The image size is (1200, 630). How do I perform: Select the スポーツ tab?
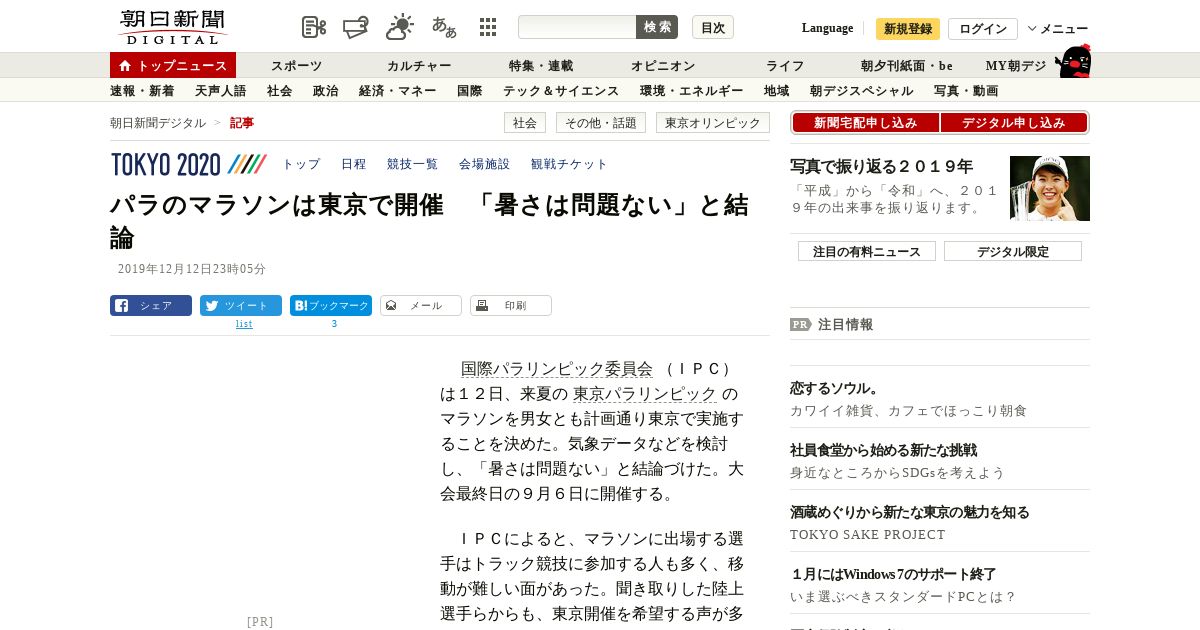click(x=297, y=65)
